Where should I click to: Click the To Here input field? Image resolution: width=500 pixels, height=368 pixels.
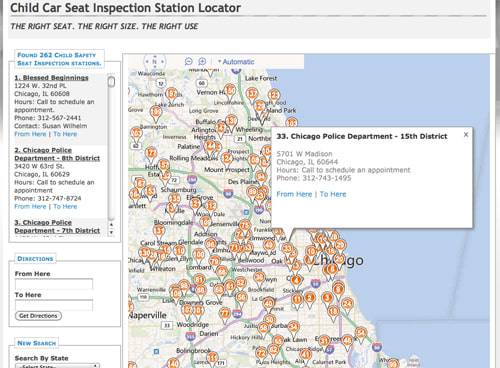point(54,305)
